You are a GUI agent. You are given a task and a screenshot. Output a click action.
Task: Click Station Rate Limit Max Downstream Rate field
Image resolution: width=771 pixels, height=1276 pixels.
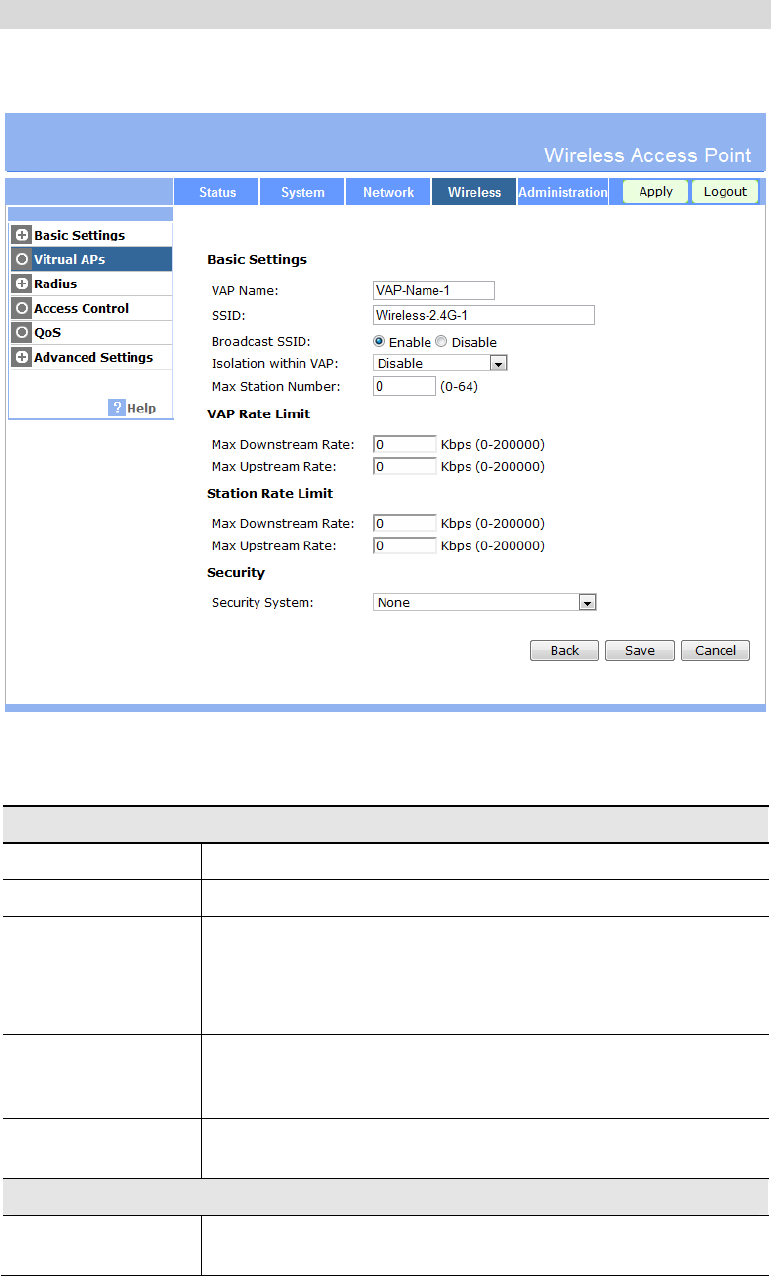click(x=404, y=523)
